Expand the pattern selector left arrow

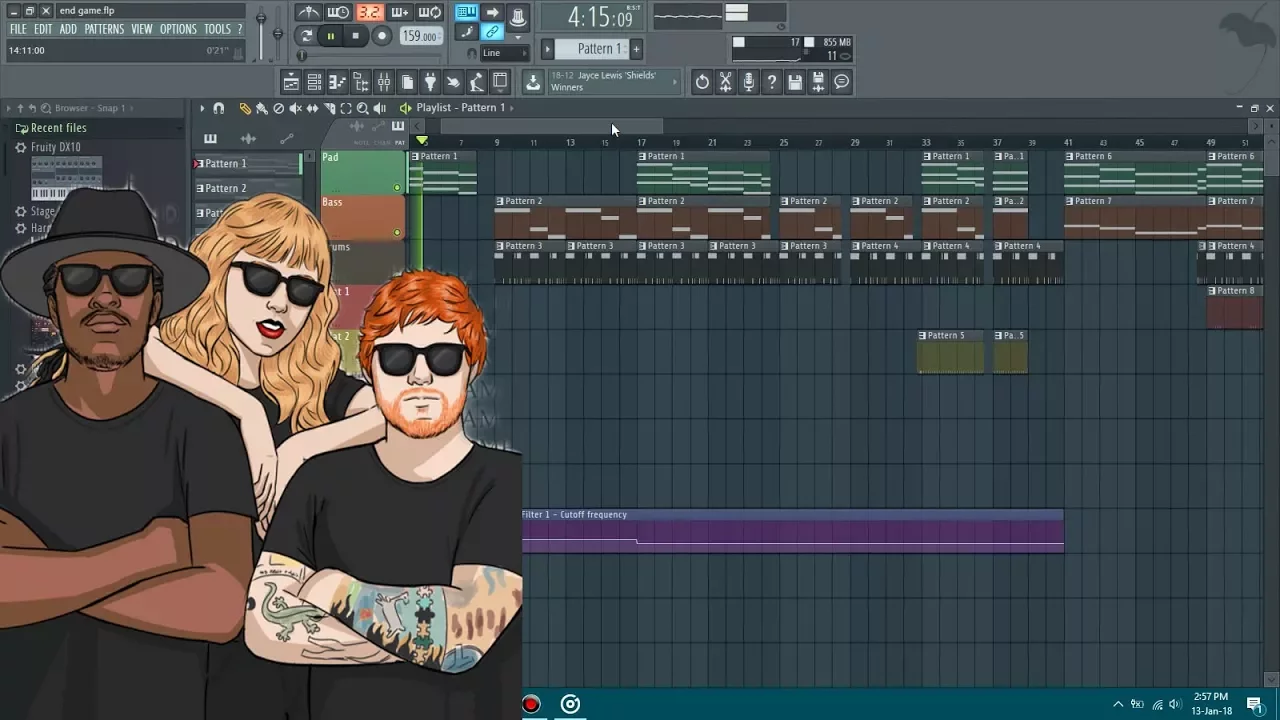pos(547,49)
